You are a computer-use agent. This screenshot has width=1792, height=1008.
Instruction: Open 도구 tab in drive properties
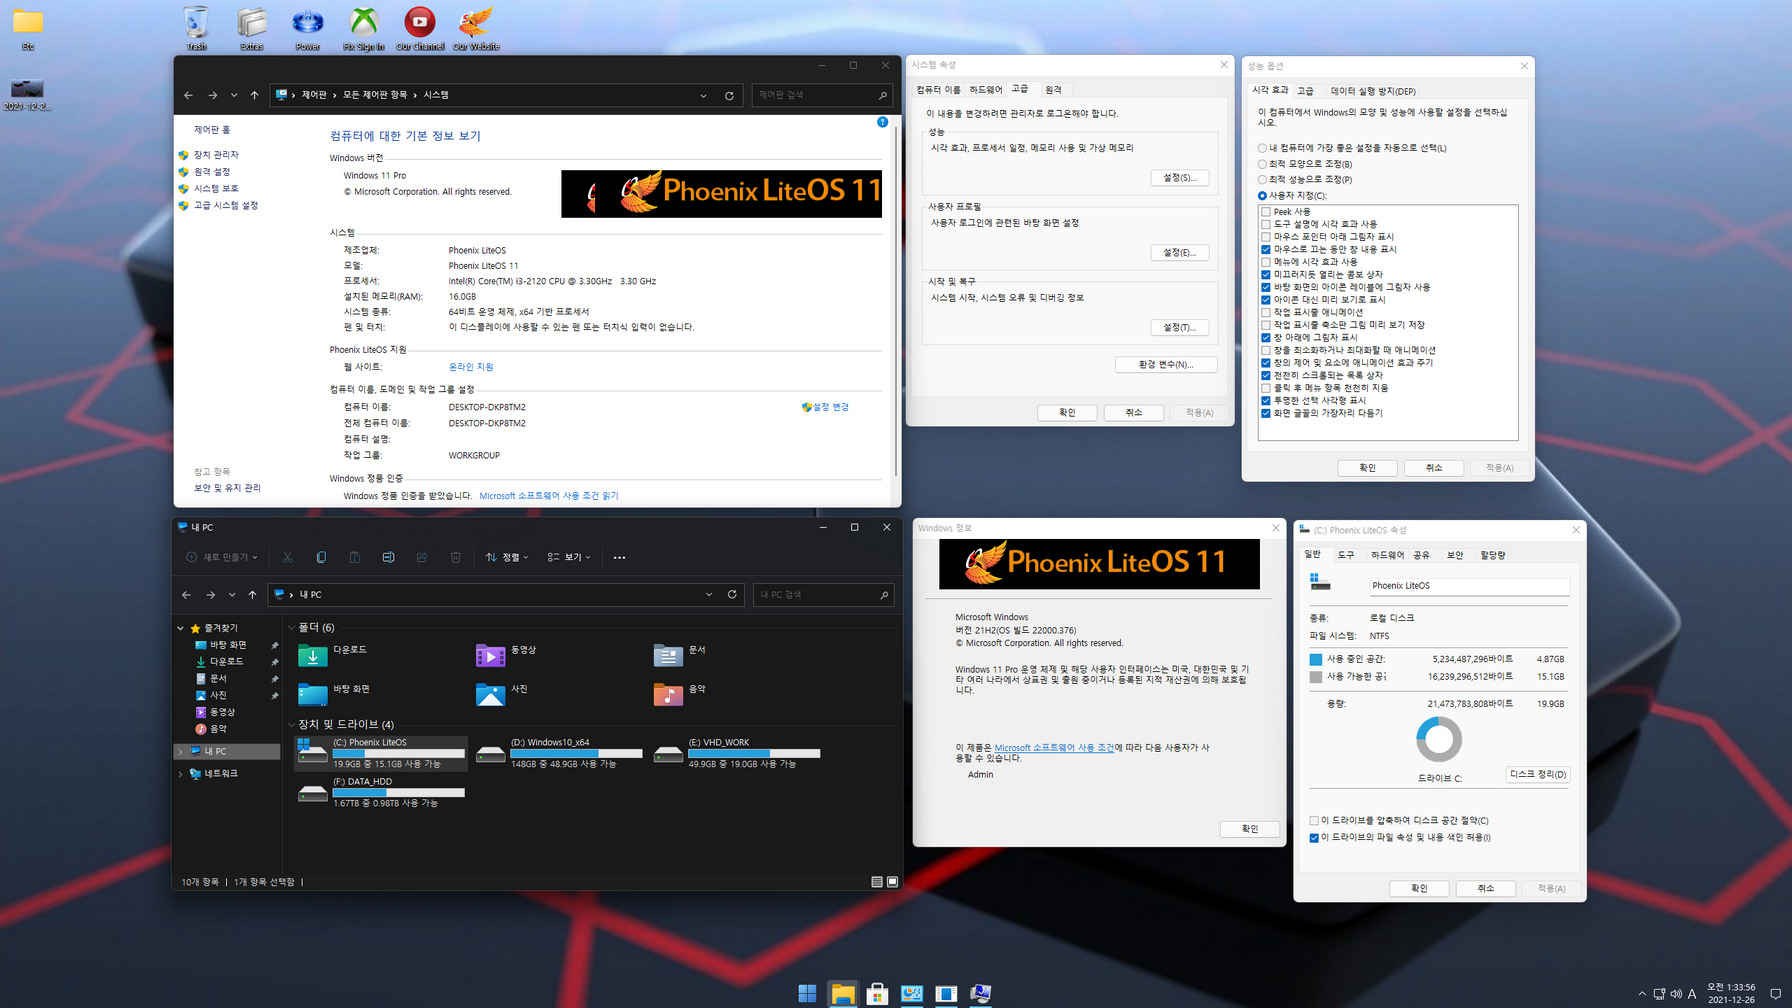(x=1346, y=555)
